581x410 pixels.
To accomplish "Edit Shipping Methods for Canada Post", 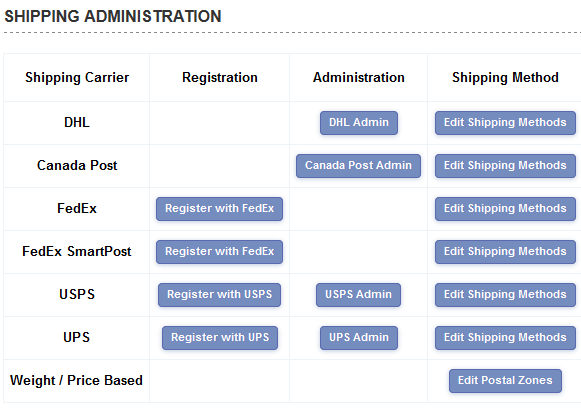I will click(x=505, y=166).
